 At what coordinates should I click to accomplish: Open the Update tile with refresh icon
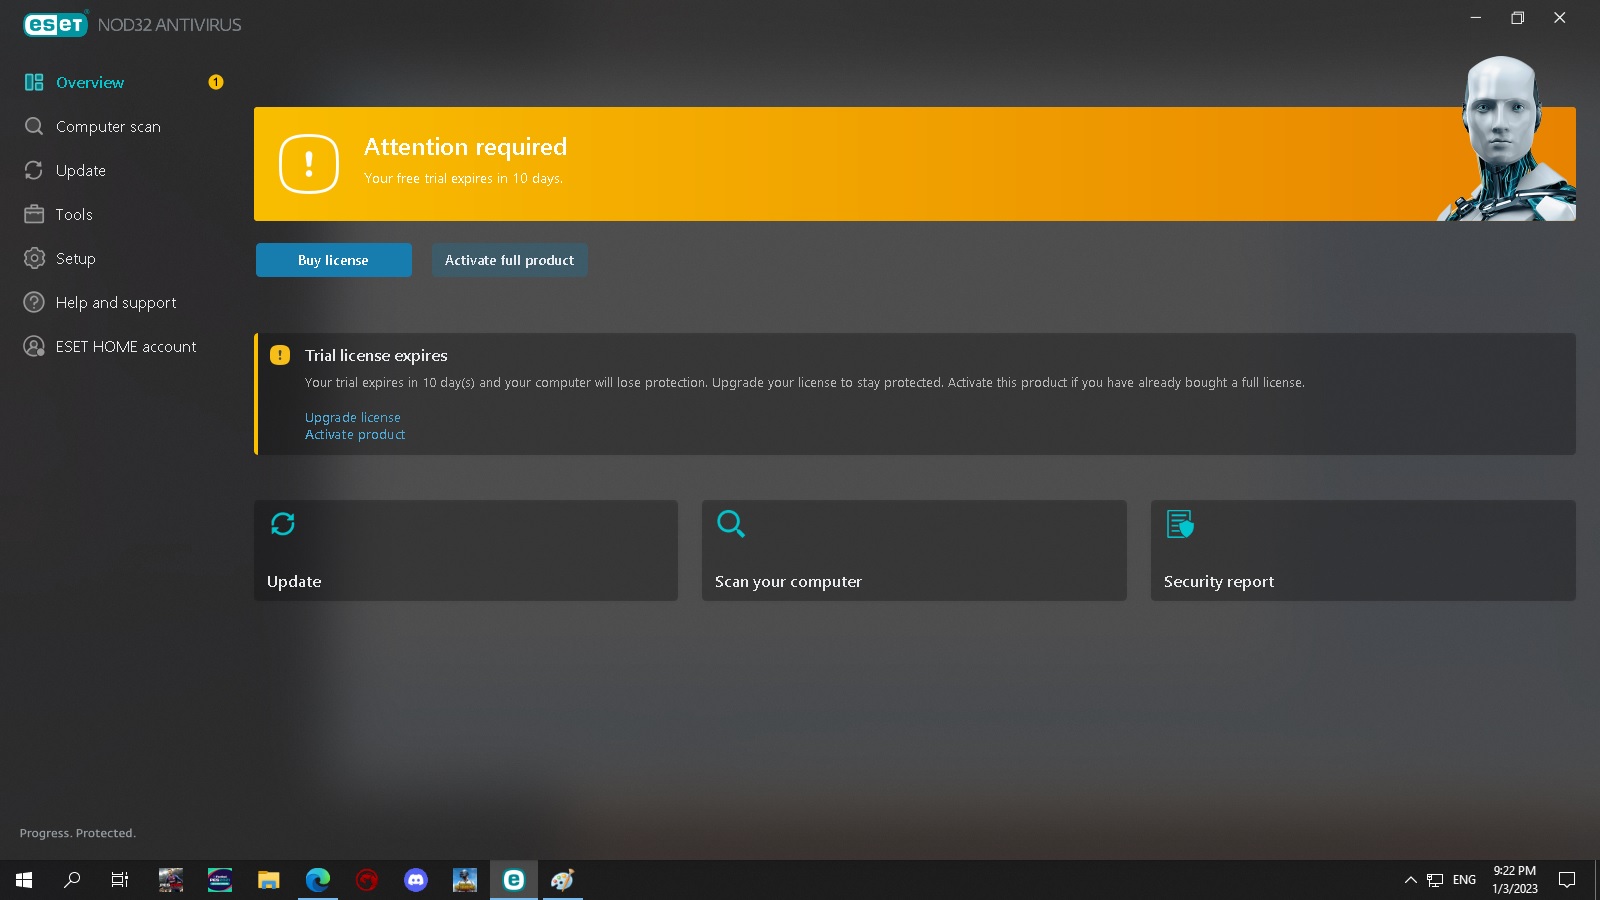[x=466, y=551]
